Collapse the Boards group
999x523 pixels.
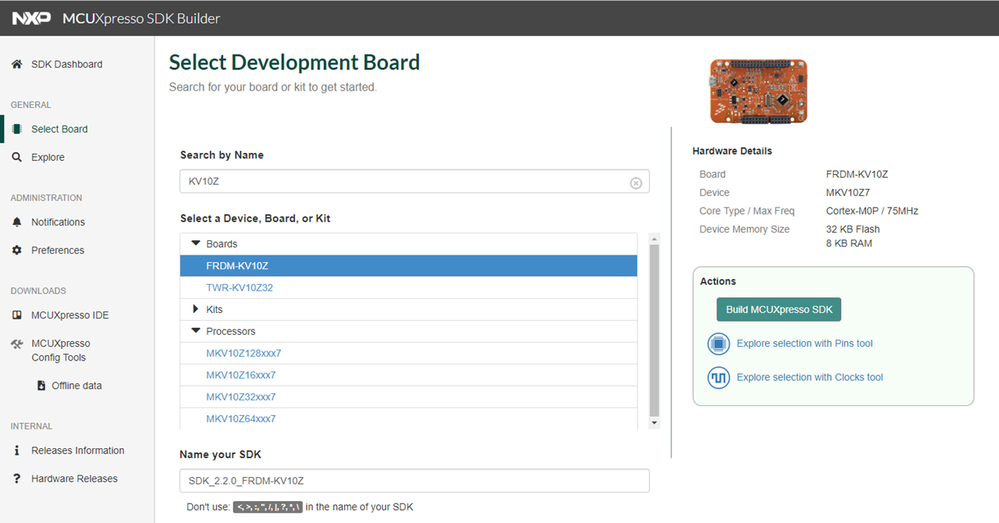point(196,243)
